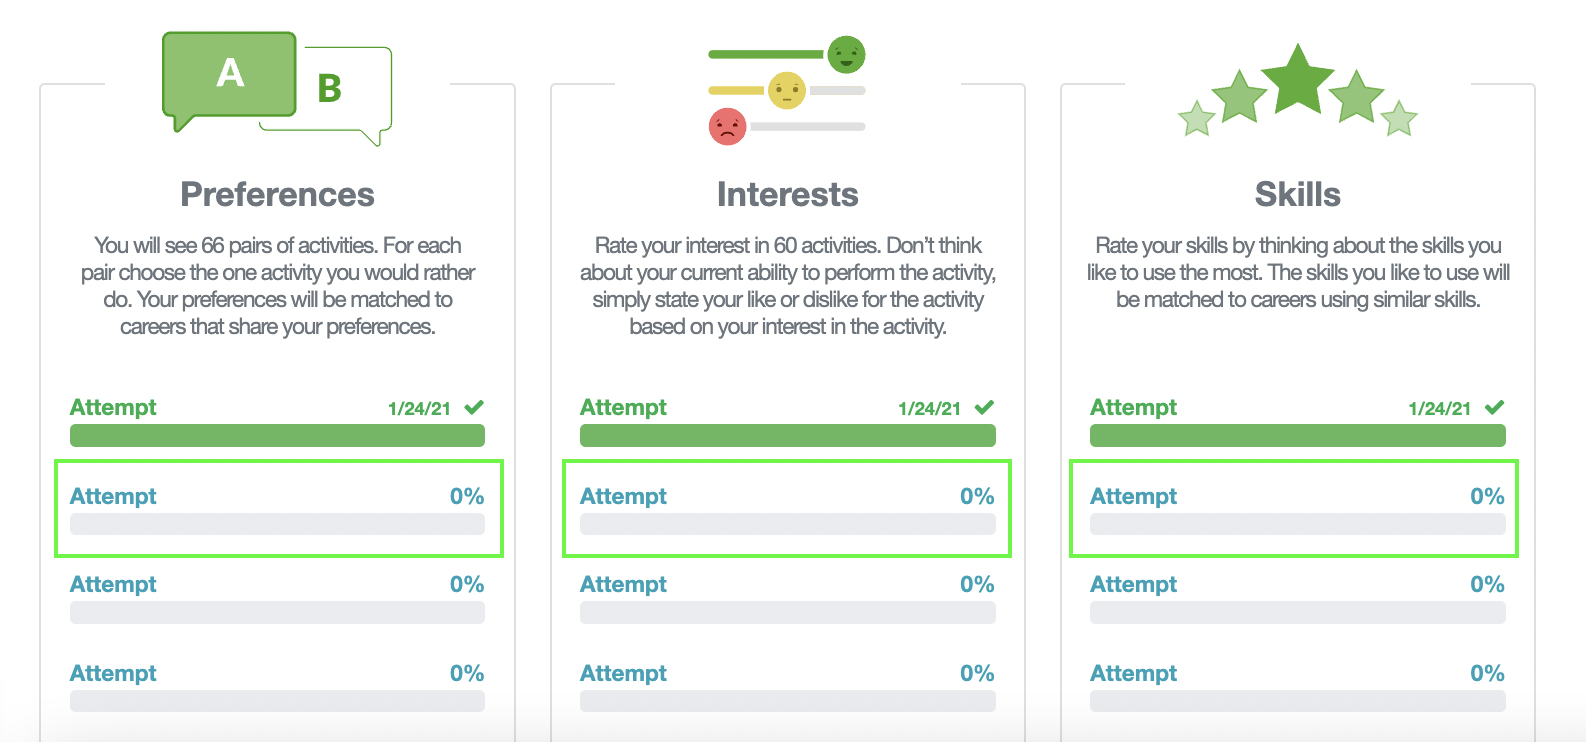Select the fourth Skills Attempt link
The height and width of the screenshot is (742, 1586).
point(1133,673)
